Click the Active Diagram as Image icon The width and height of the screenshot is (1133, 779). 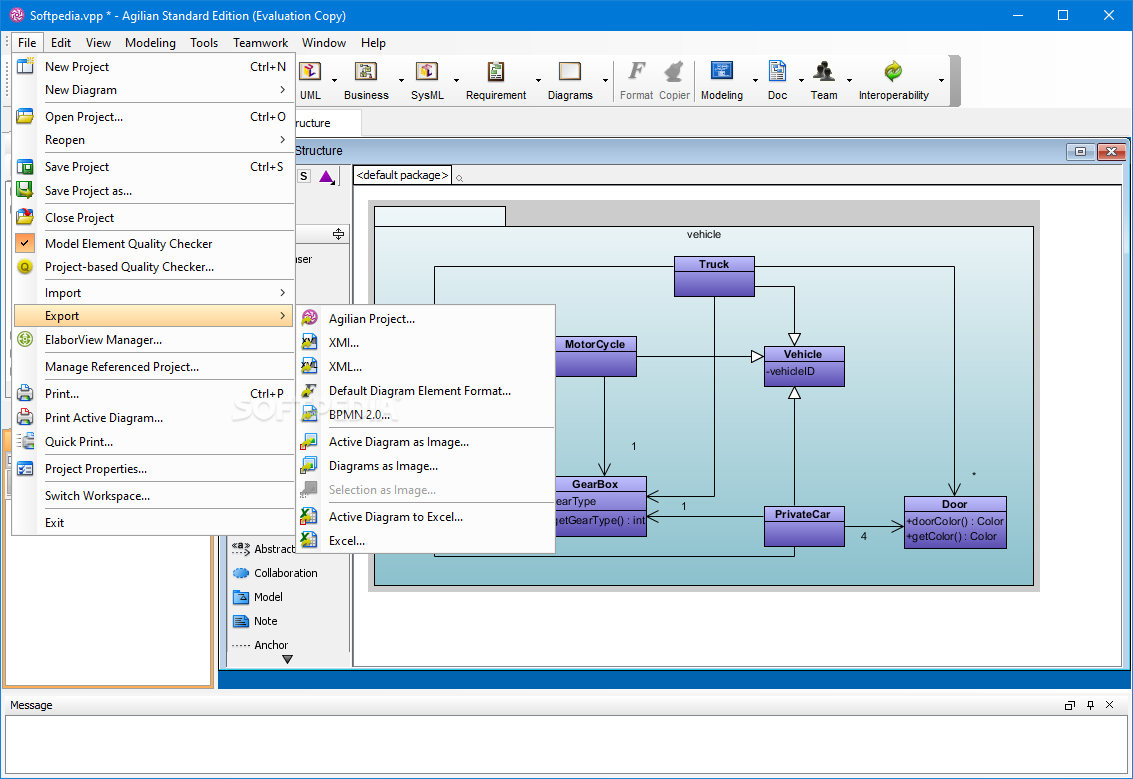click(x=309, y=441)
